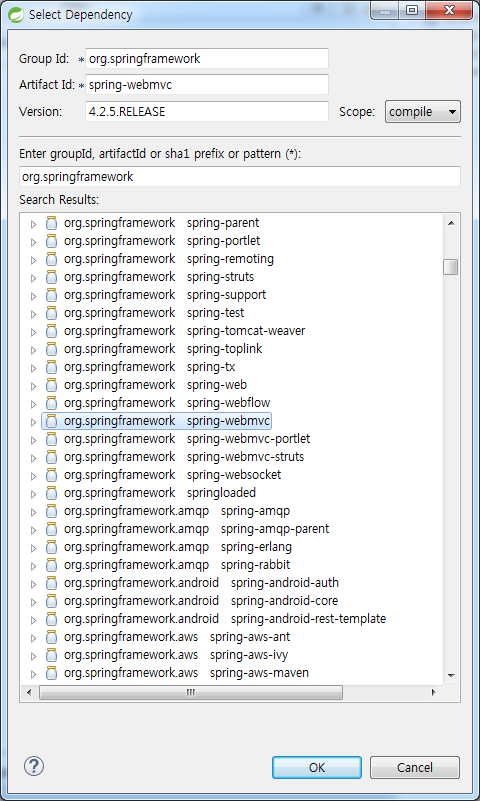Click the horizontal scrollbar thumb
The image size is (480, 801).
coord(191,692)
